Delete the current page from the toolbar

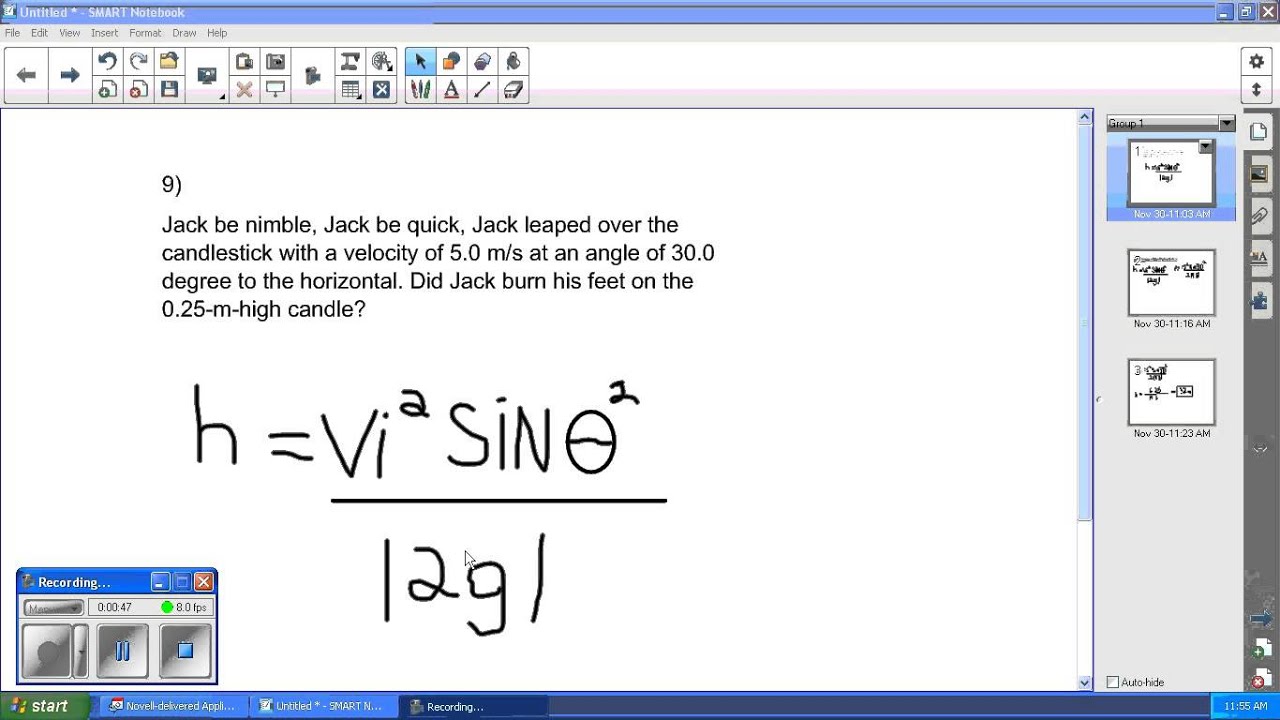(138, 90)
